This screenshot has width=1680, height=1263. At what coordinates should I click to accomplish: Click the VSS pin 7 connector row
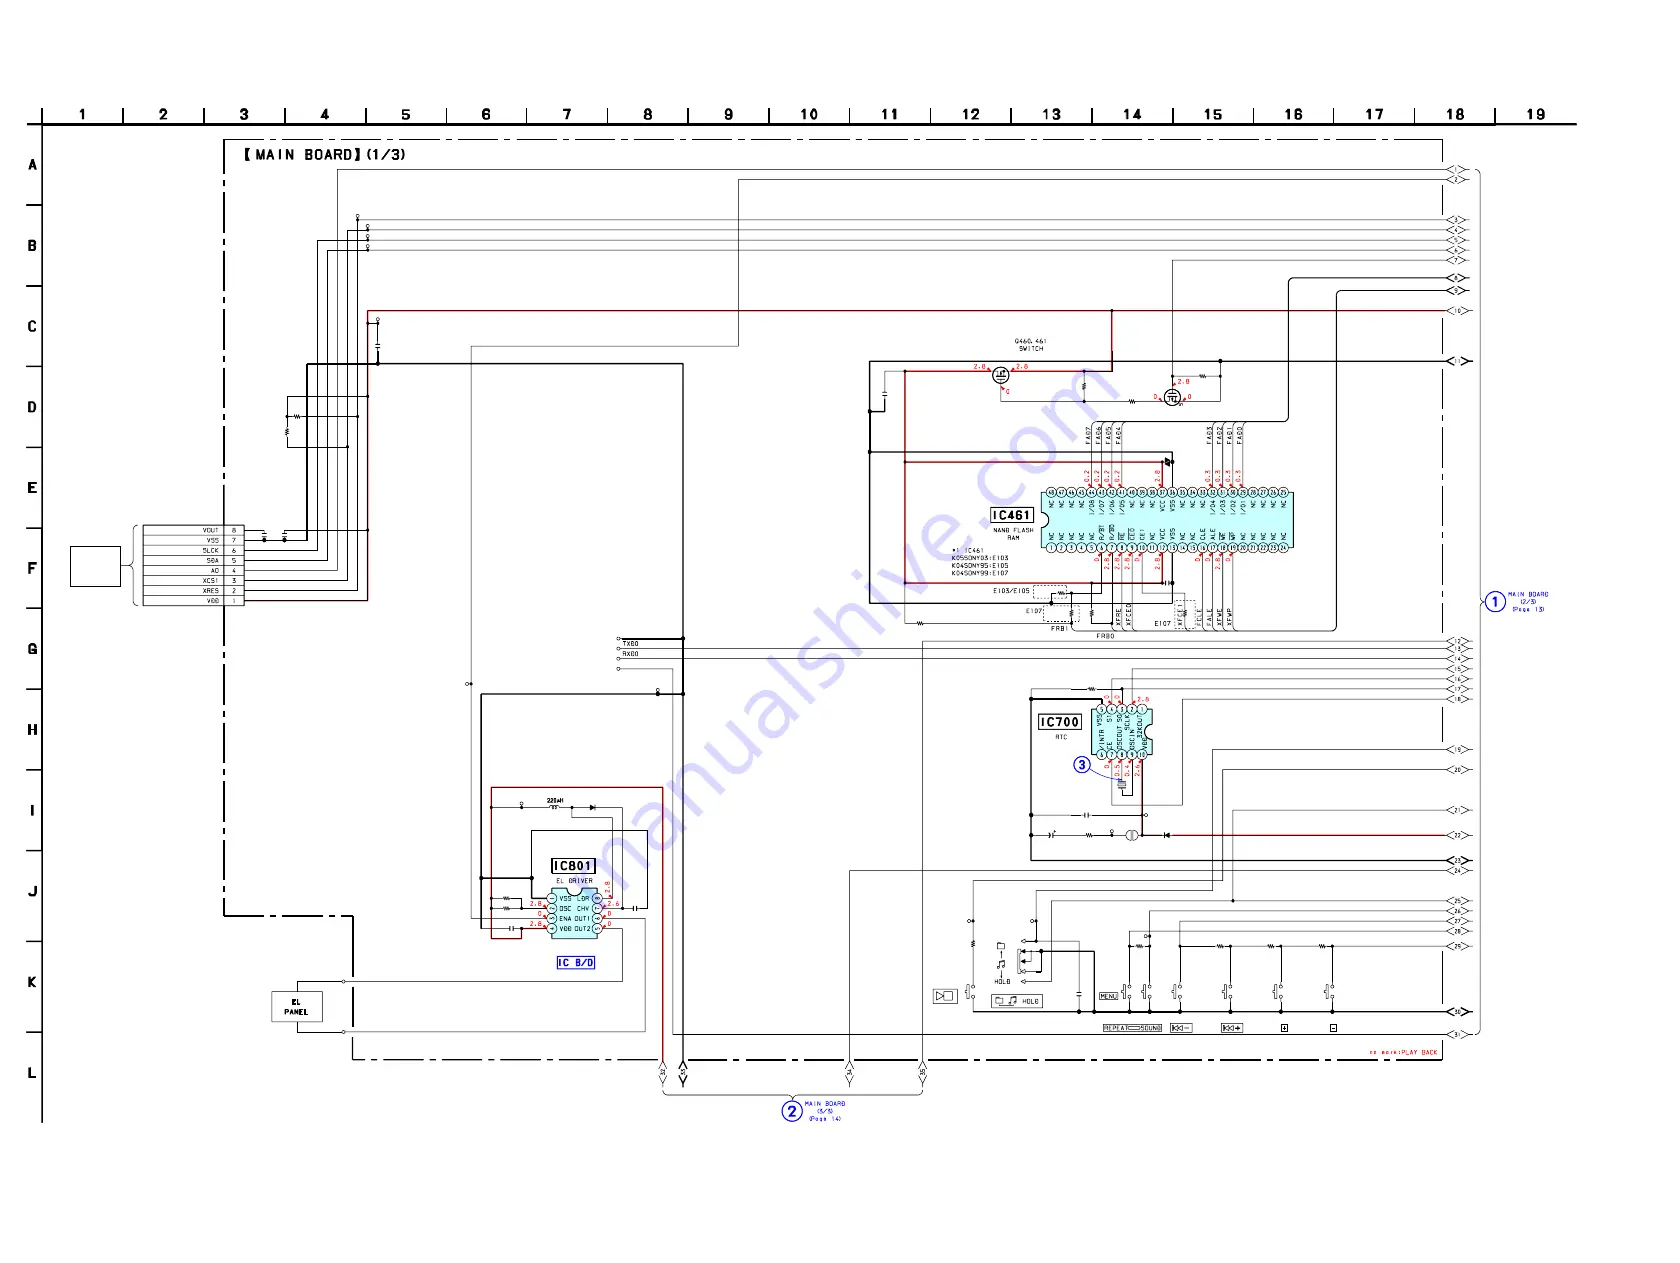click(x=194, y=541)
